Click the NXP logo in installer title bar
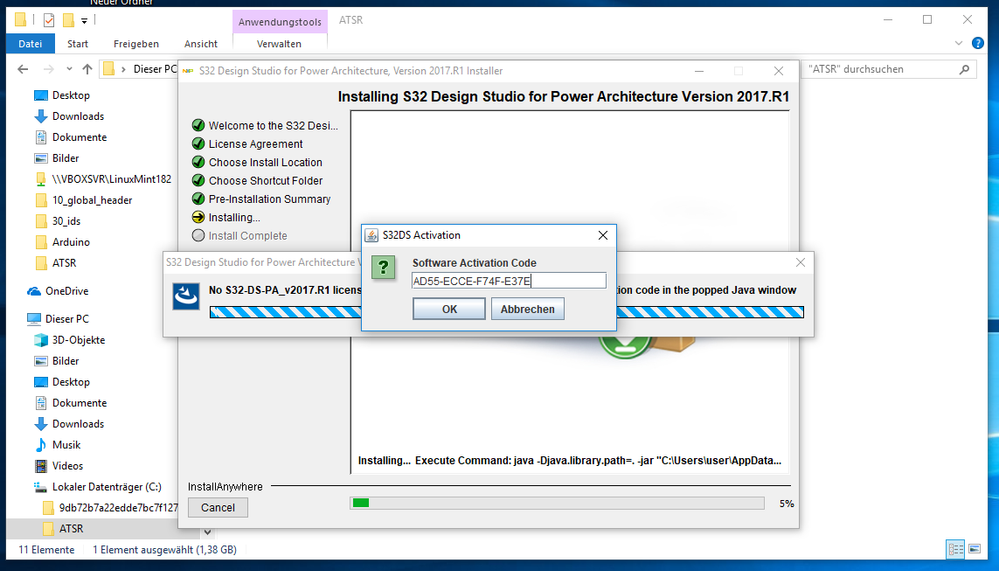 pyautogui.click(x=188, y=71)
